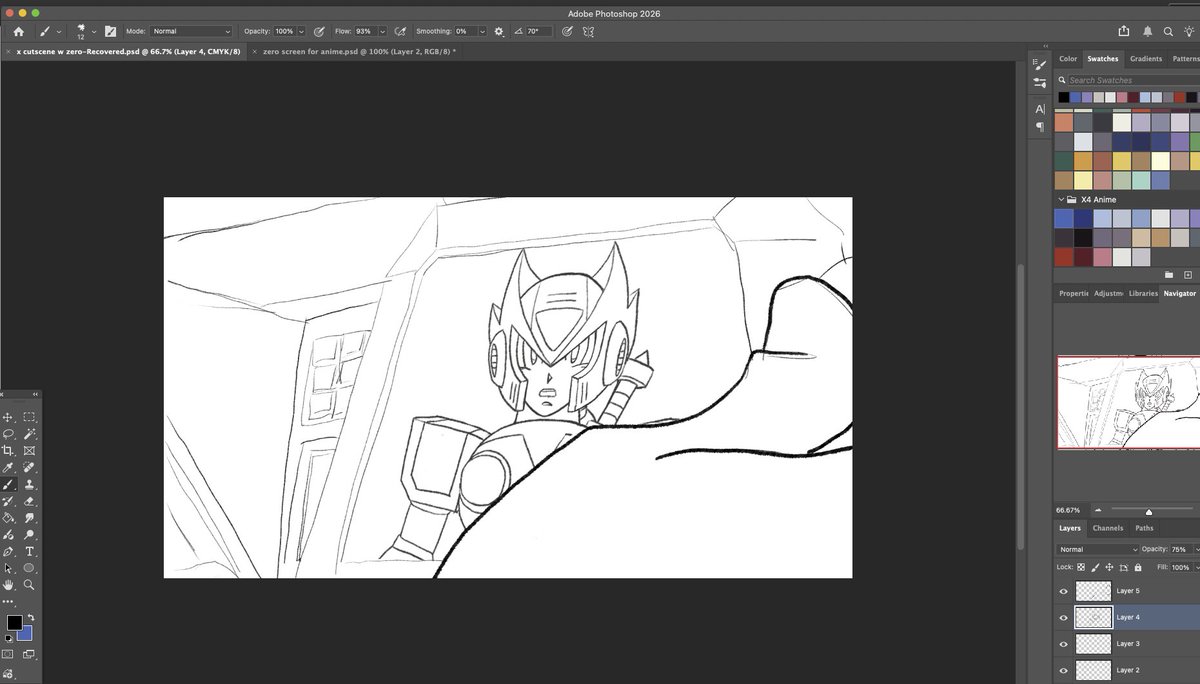Select the Spot Healing Brush tool
Image resolution: width=1200 pixels, height=684 pixels.
(x=29, y=467)
